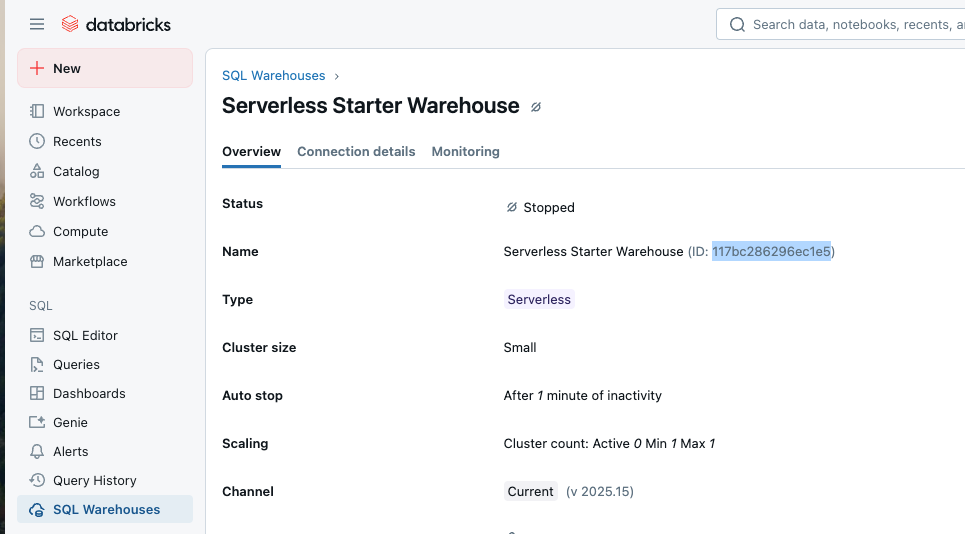Screen dimensions: 965x534
Task: Open the SQL Editor sidebar item
Action: pos(105,335)
